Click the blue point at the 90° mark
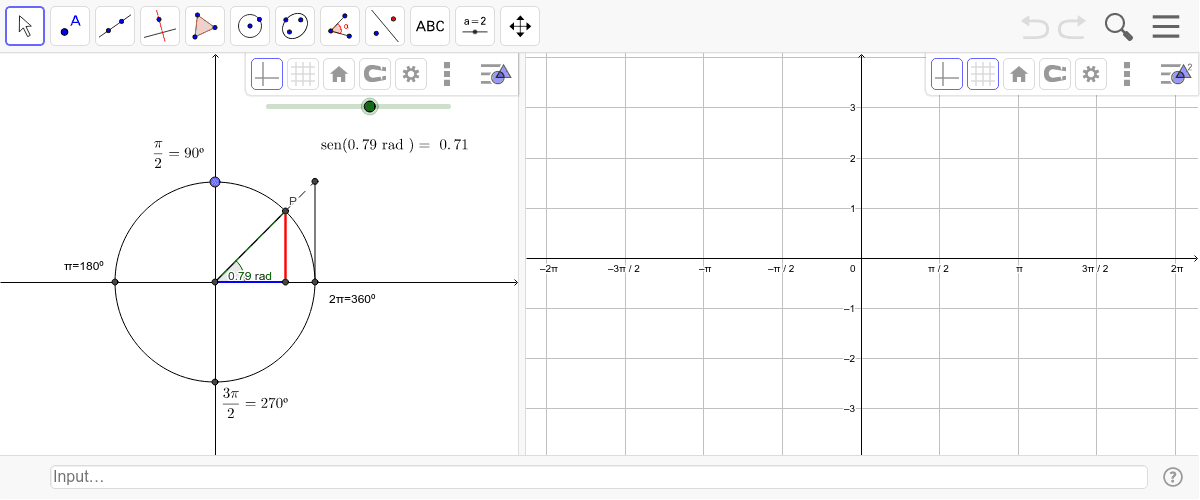Screen dimensions: 1200x500 click(215, 182)
